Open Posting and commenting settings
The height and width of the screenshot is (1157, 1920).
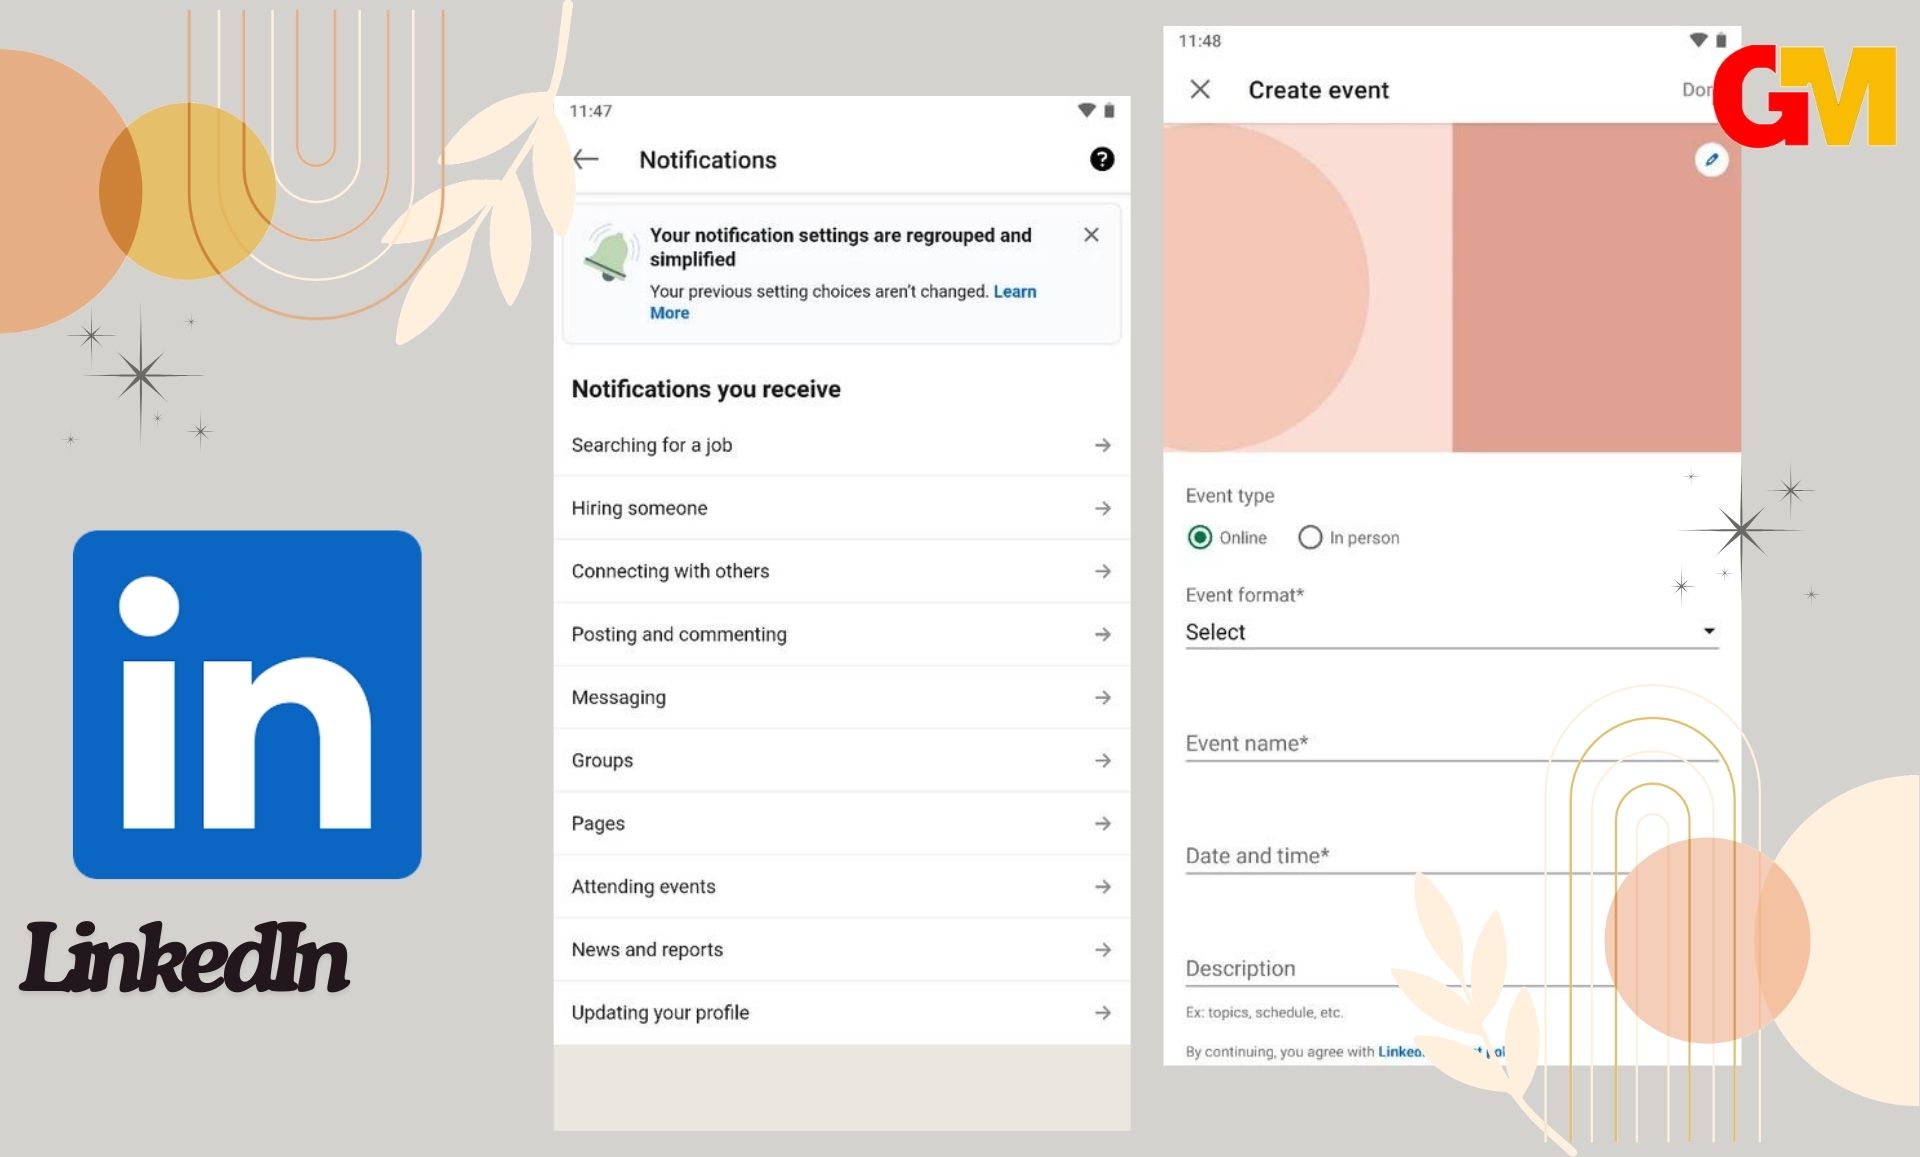pos(841,634)
